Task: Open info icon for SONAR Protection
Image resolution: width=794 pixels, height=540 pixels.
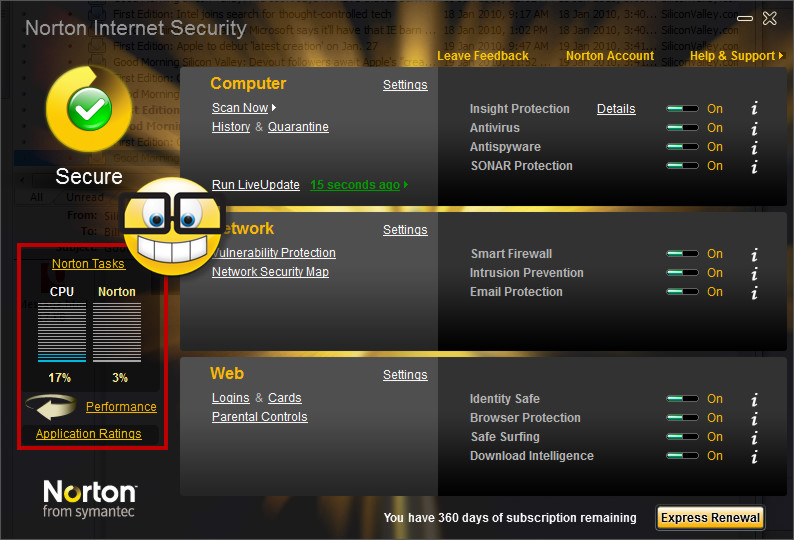Action: click(754, 166)
